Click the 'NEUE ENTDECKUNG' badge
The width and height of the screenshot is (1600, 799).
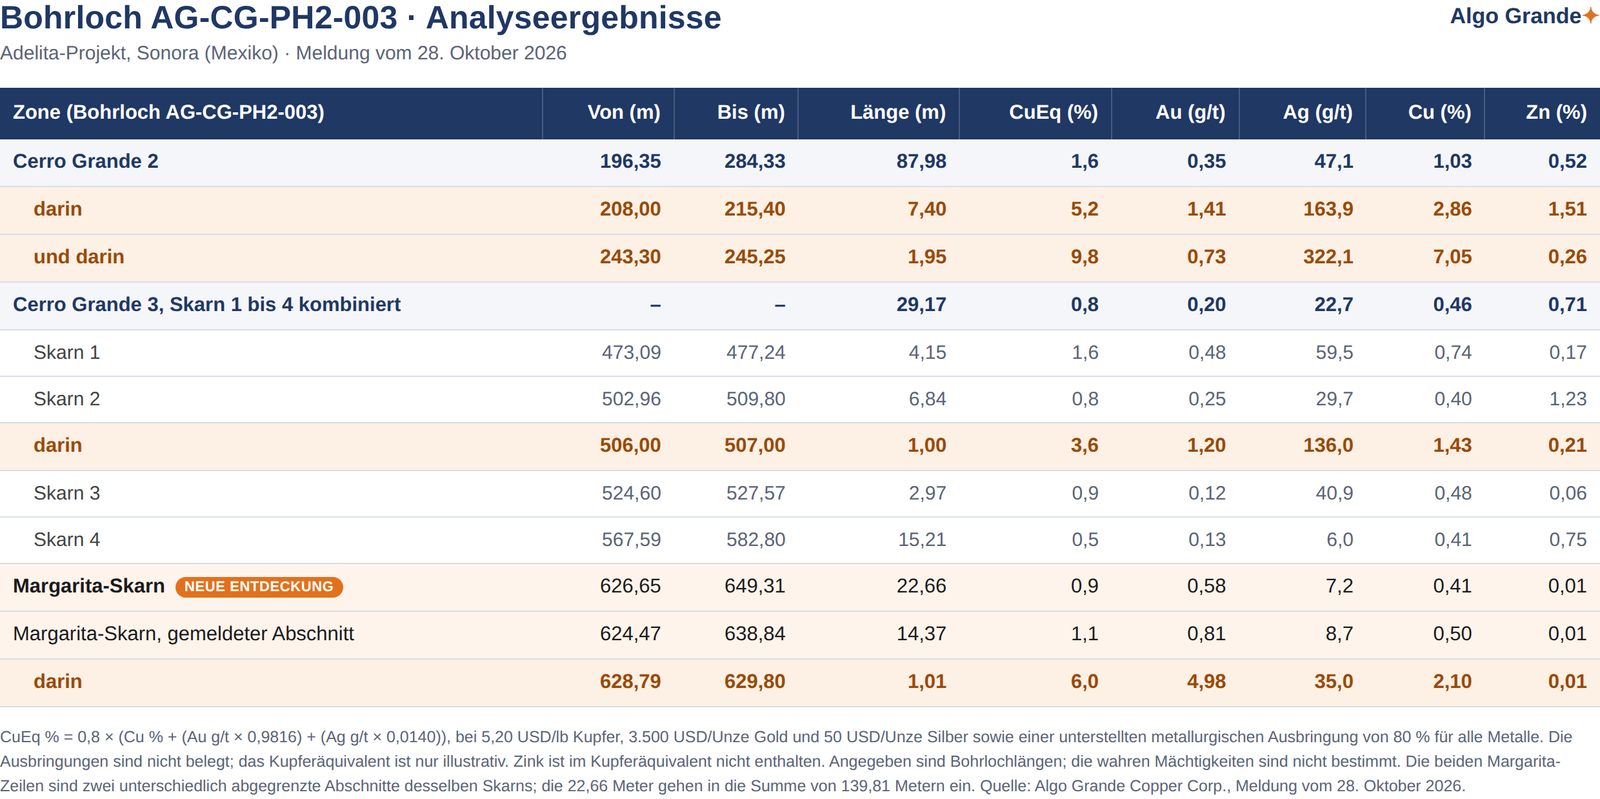pos(259,587)
